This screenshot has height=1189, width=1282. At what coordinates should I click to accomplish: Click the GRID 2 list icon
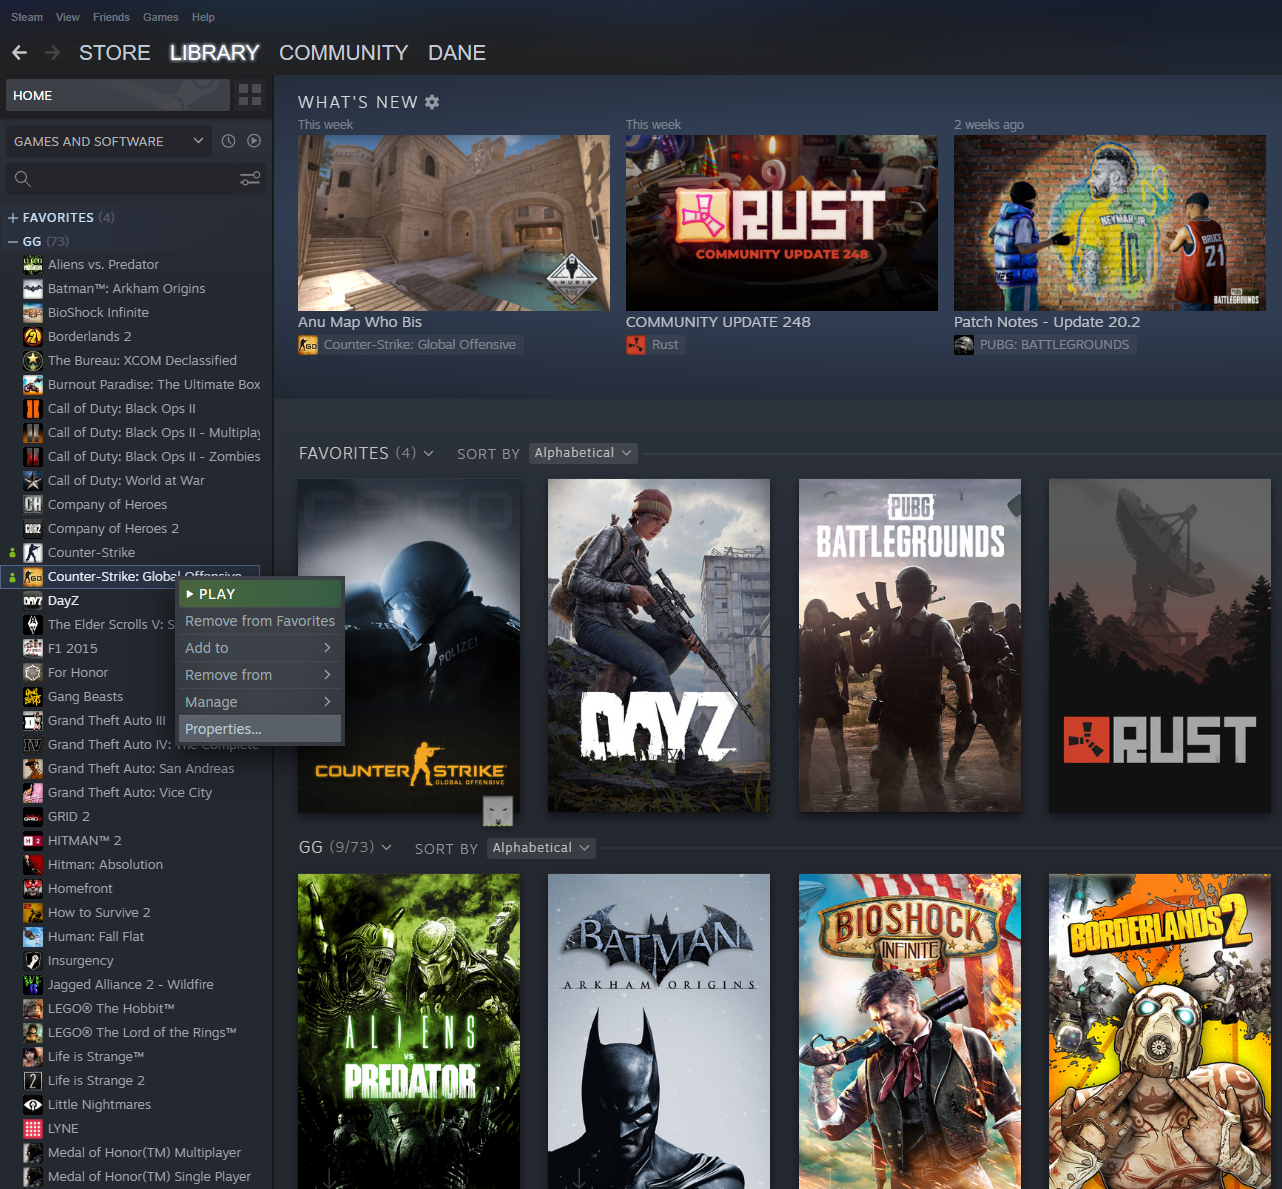pyautogui.click(x=33, y=816)
